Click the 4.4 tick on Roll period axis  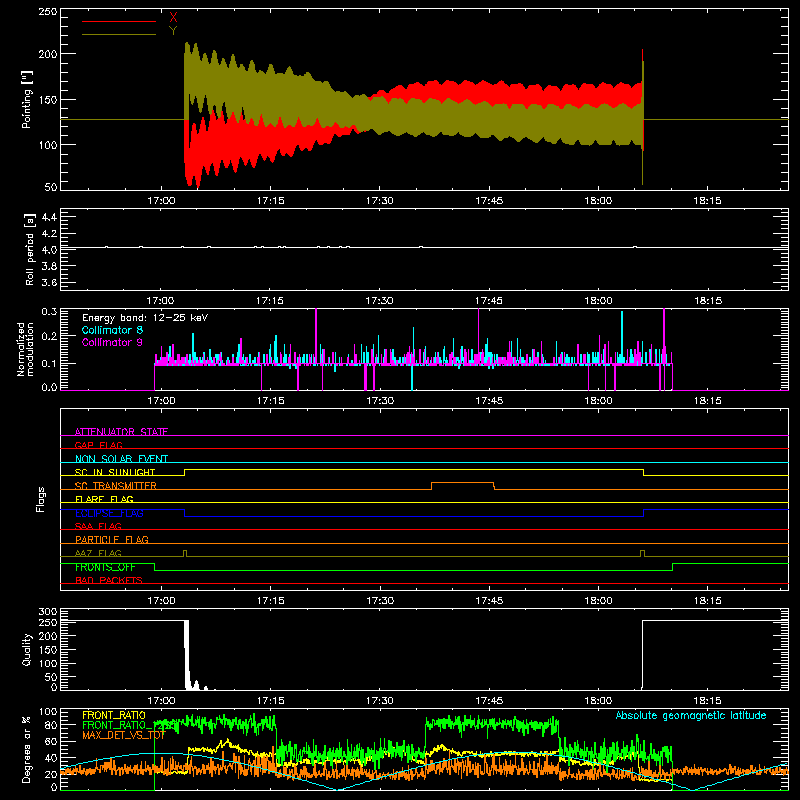[48, 217]
